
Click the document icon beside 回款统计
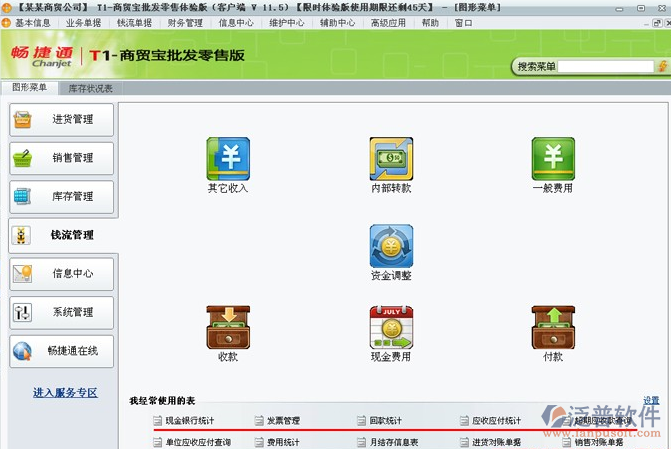tap(362, 421)
